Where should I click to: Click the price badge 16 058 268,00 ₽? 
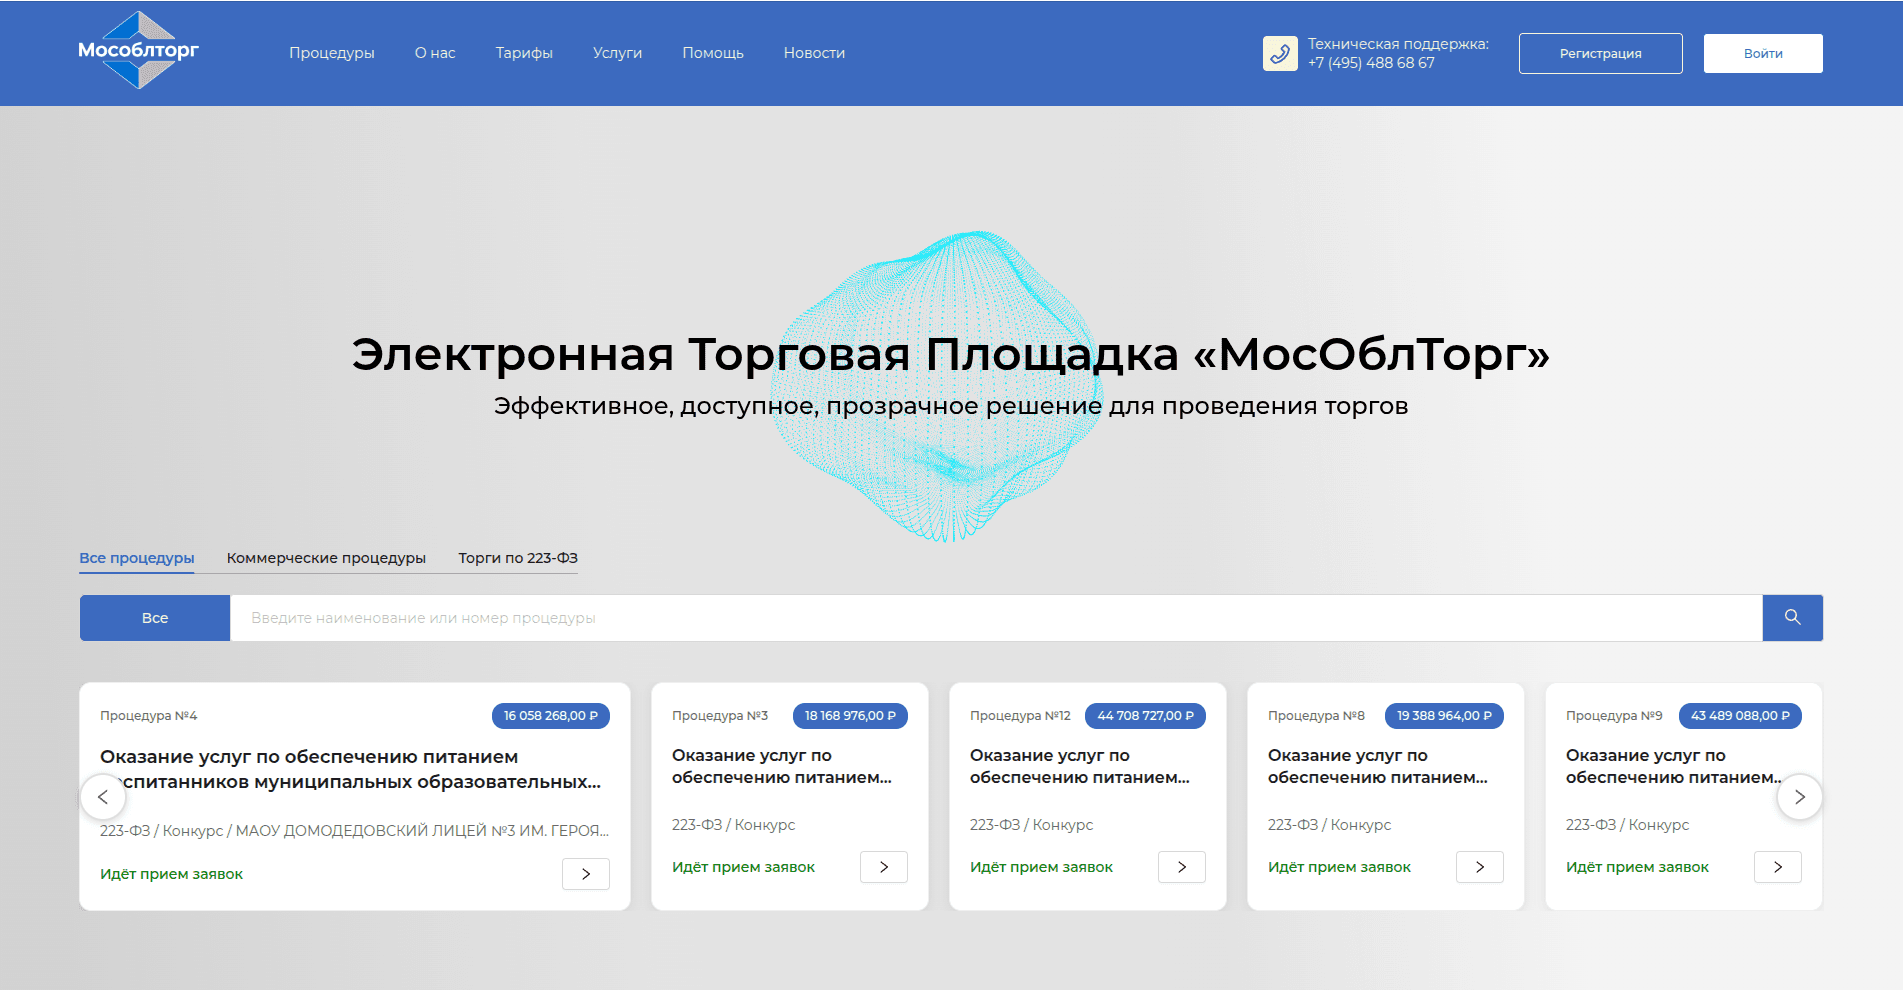pos(551,716)
